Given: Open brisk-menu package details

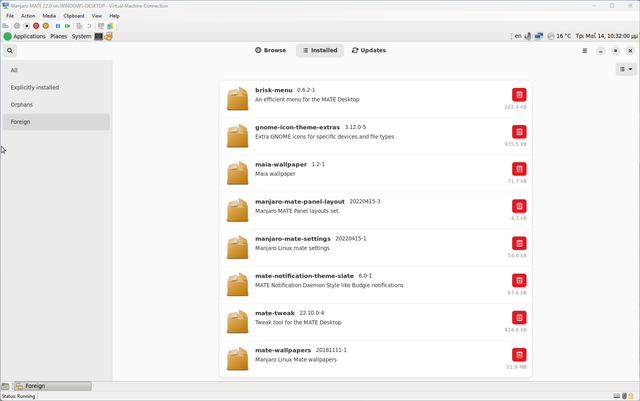Looking at the screenshot, I should 376,99.
